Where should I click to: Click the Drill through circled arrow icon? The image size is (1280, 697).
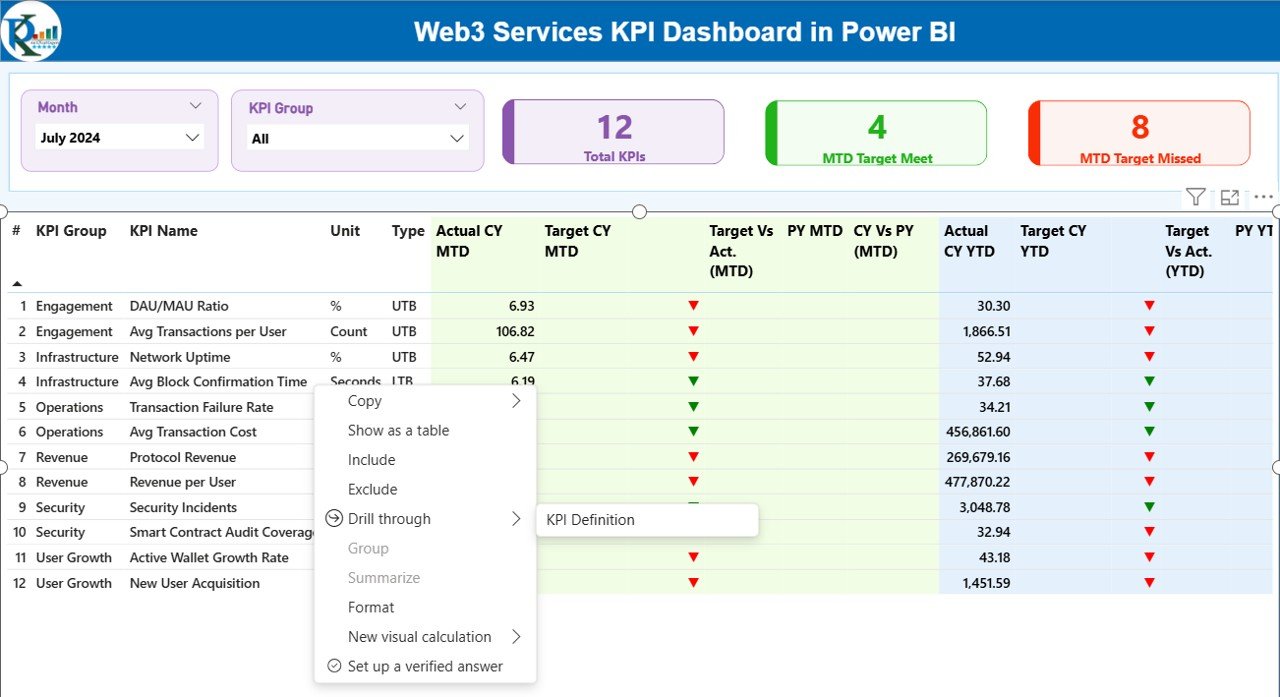tap(334, 519)
